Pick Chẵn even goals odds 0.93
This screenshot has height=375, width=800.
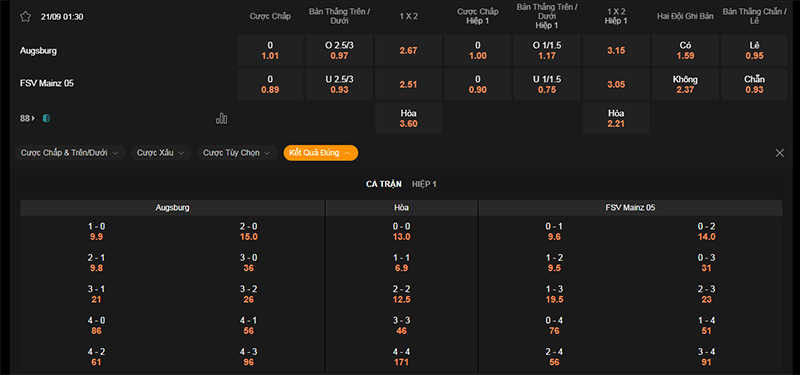pyautogui.click(x=754, y=84)
